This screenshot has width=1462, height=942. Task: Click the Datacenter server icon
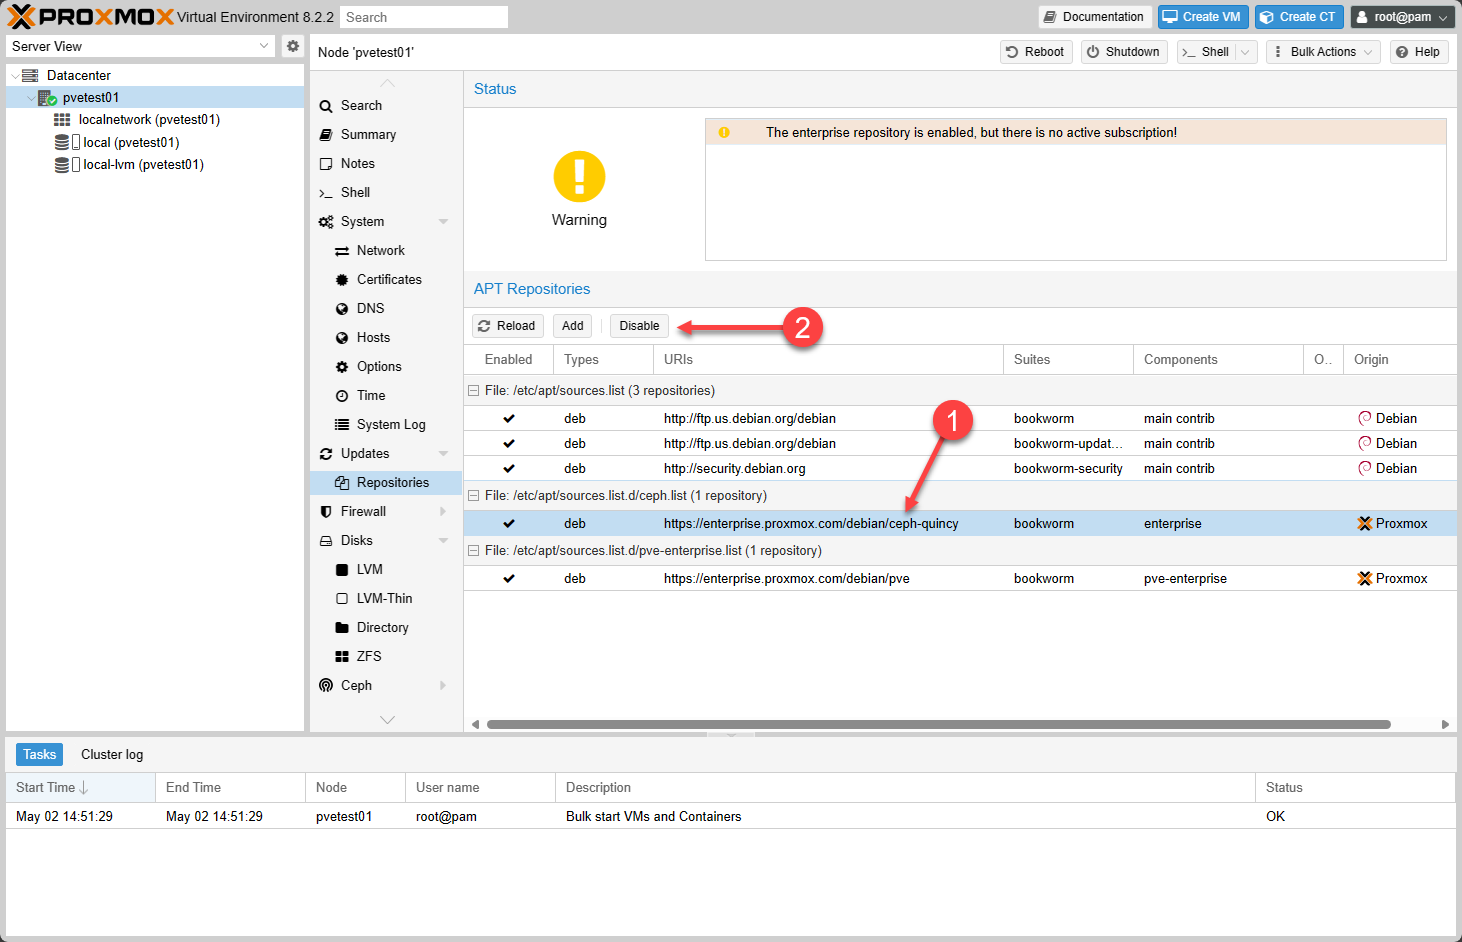click(30, 75)
